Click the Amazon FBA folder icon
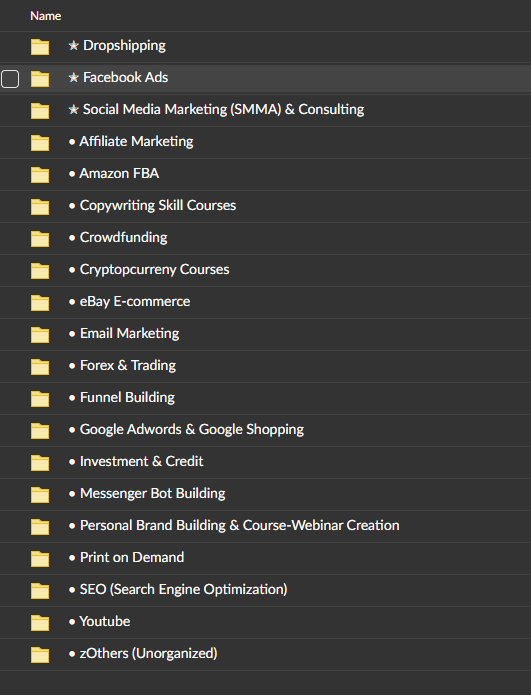This screenshot has width=531, height=695. click(40, 175)
